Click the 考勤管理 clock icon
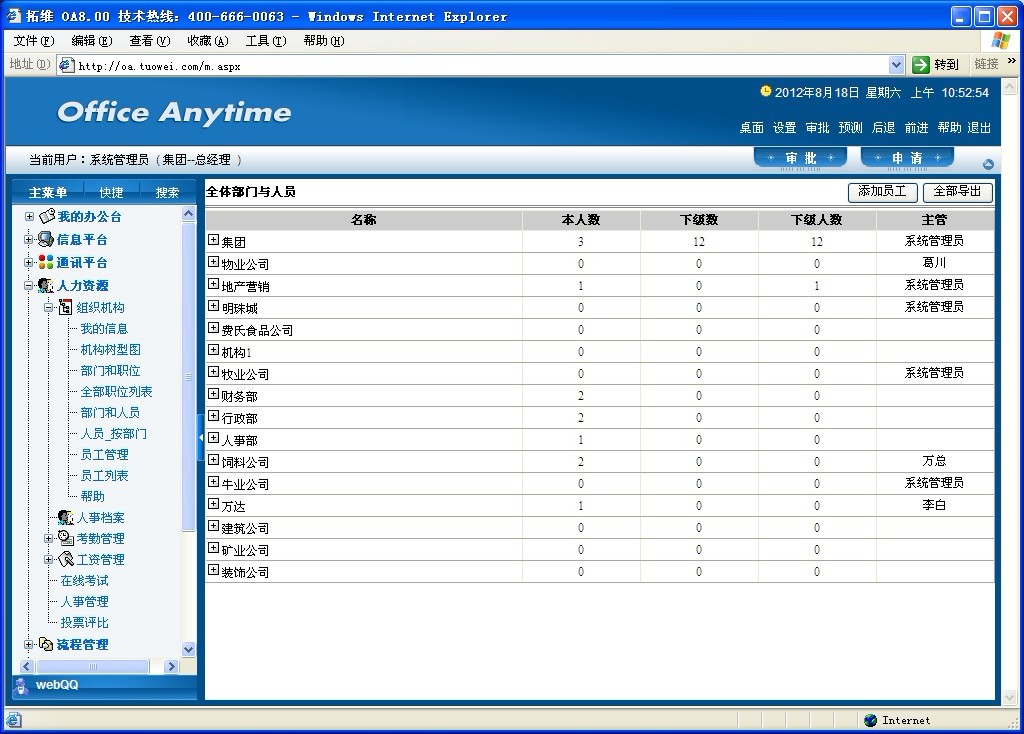This screenshot has width=1024, height=734. pos(66,538)
